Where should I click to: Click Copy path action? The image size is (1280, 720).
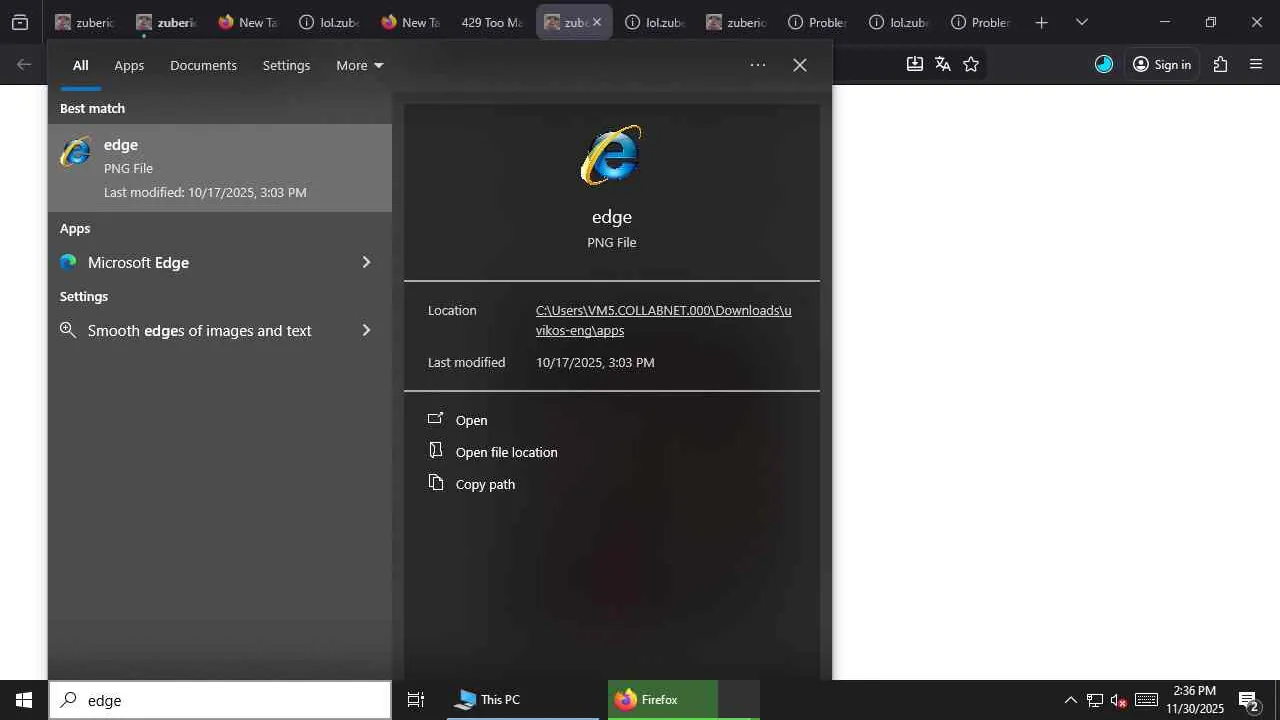click(485, 484)
